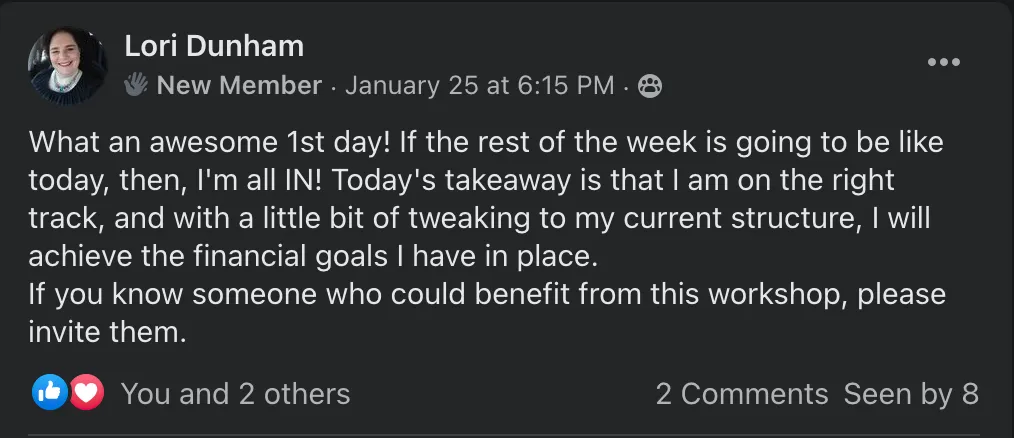Open the January 25 at 6:15 PM timestamp
Screen dimensions: 1014x438
[480, 86]
